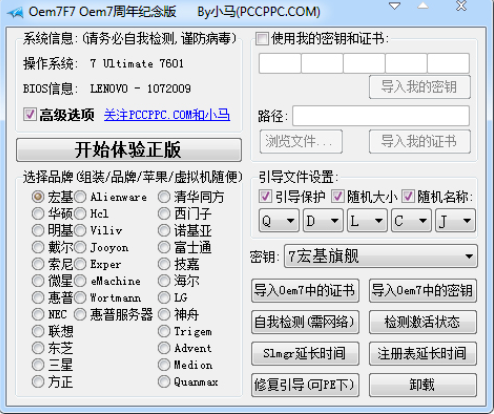The image size is (494, 414).
Task: Select Exper brand option
Action: [x=80, y=264]
